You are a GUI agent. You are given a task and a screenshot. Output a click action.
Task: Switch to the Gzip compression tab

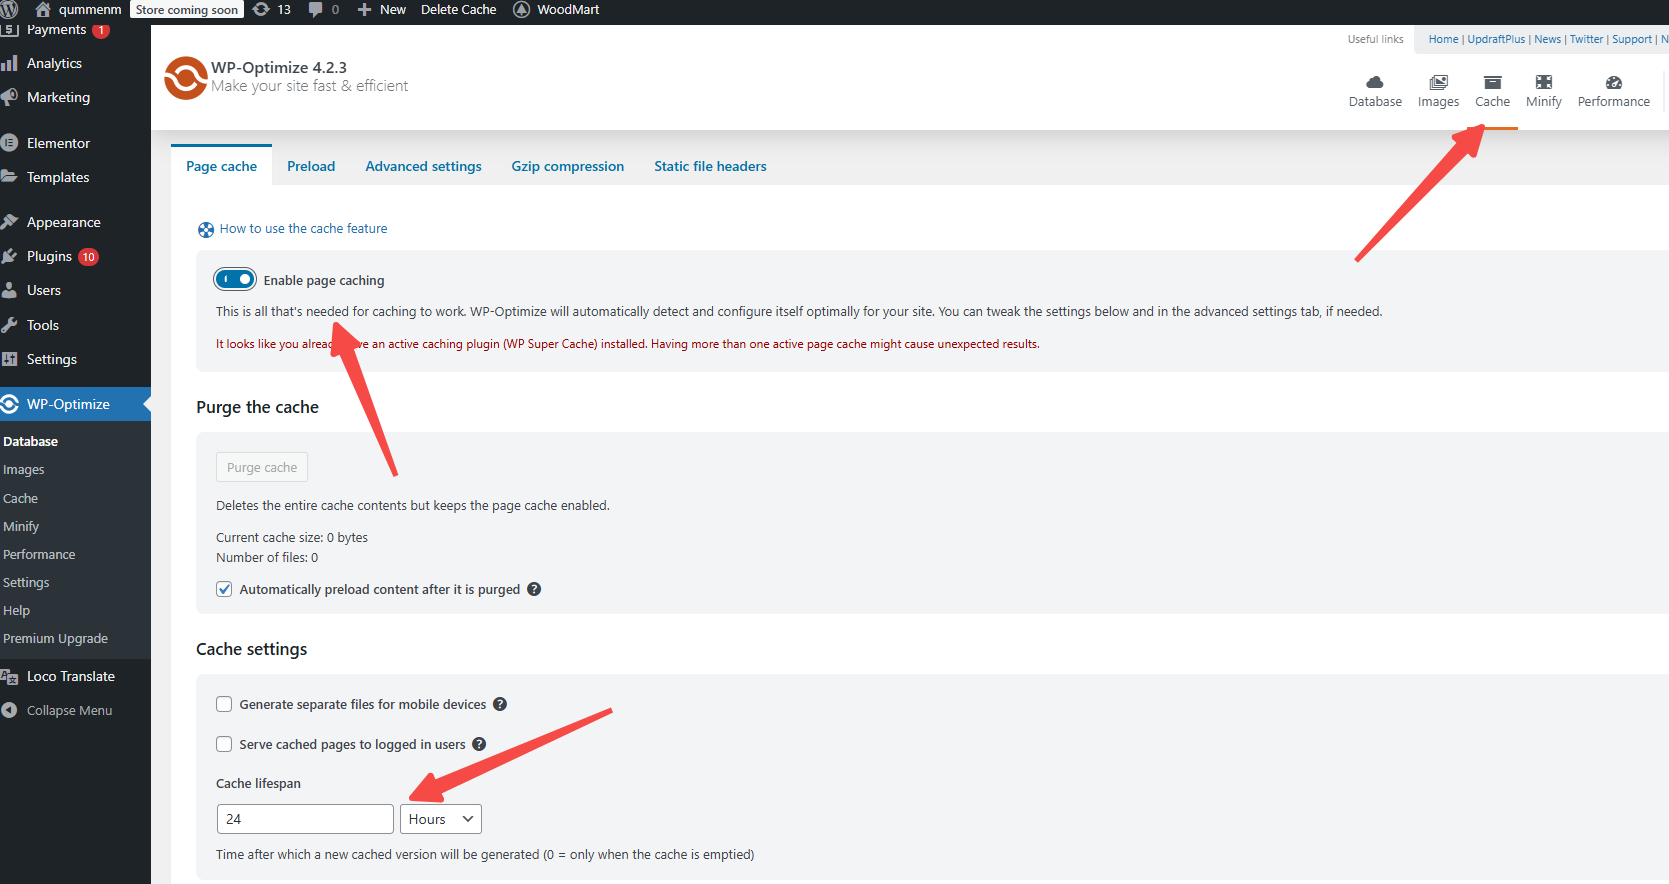click(x=567, y=166)
